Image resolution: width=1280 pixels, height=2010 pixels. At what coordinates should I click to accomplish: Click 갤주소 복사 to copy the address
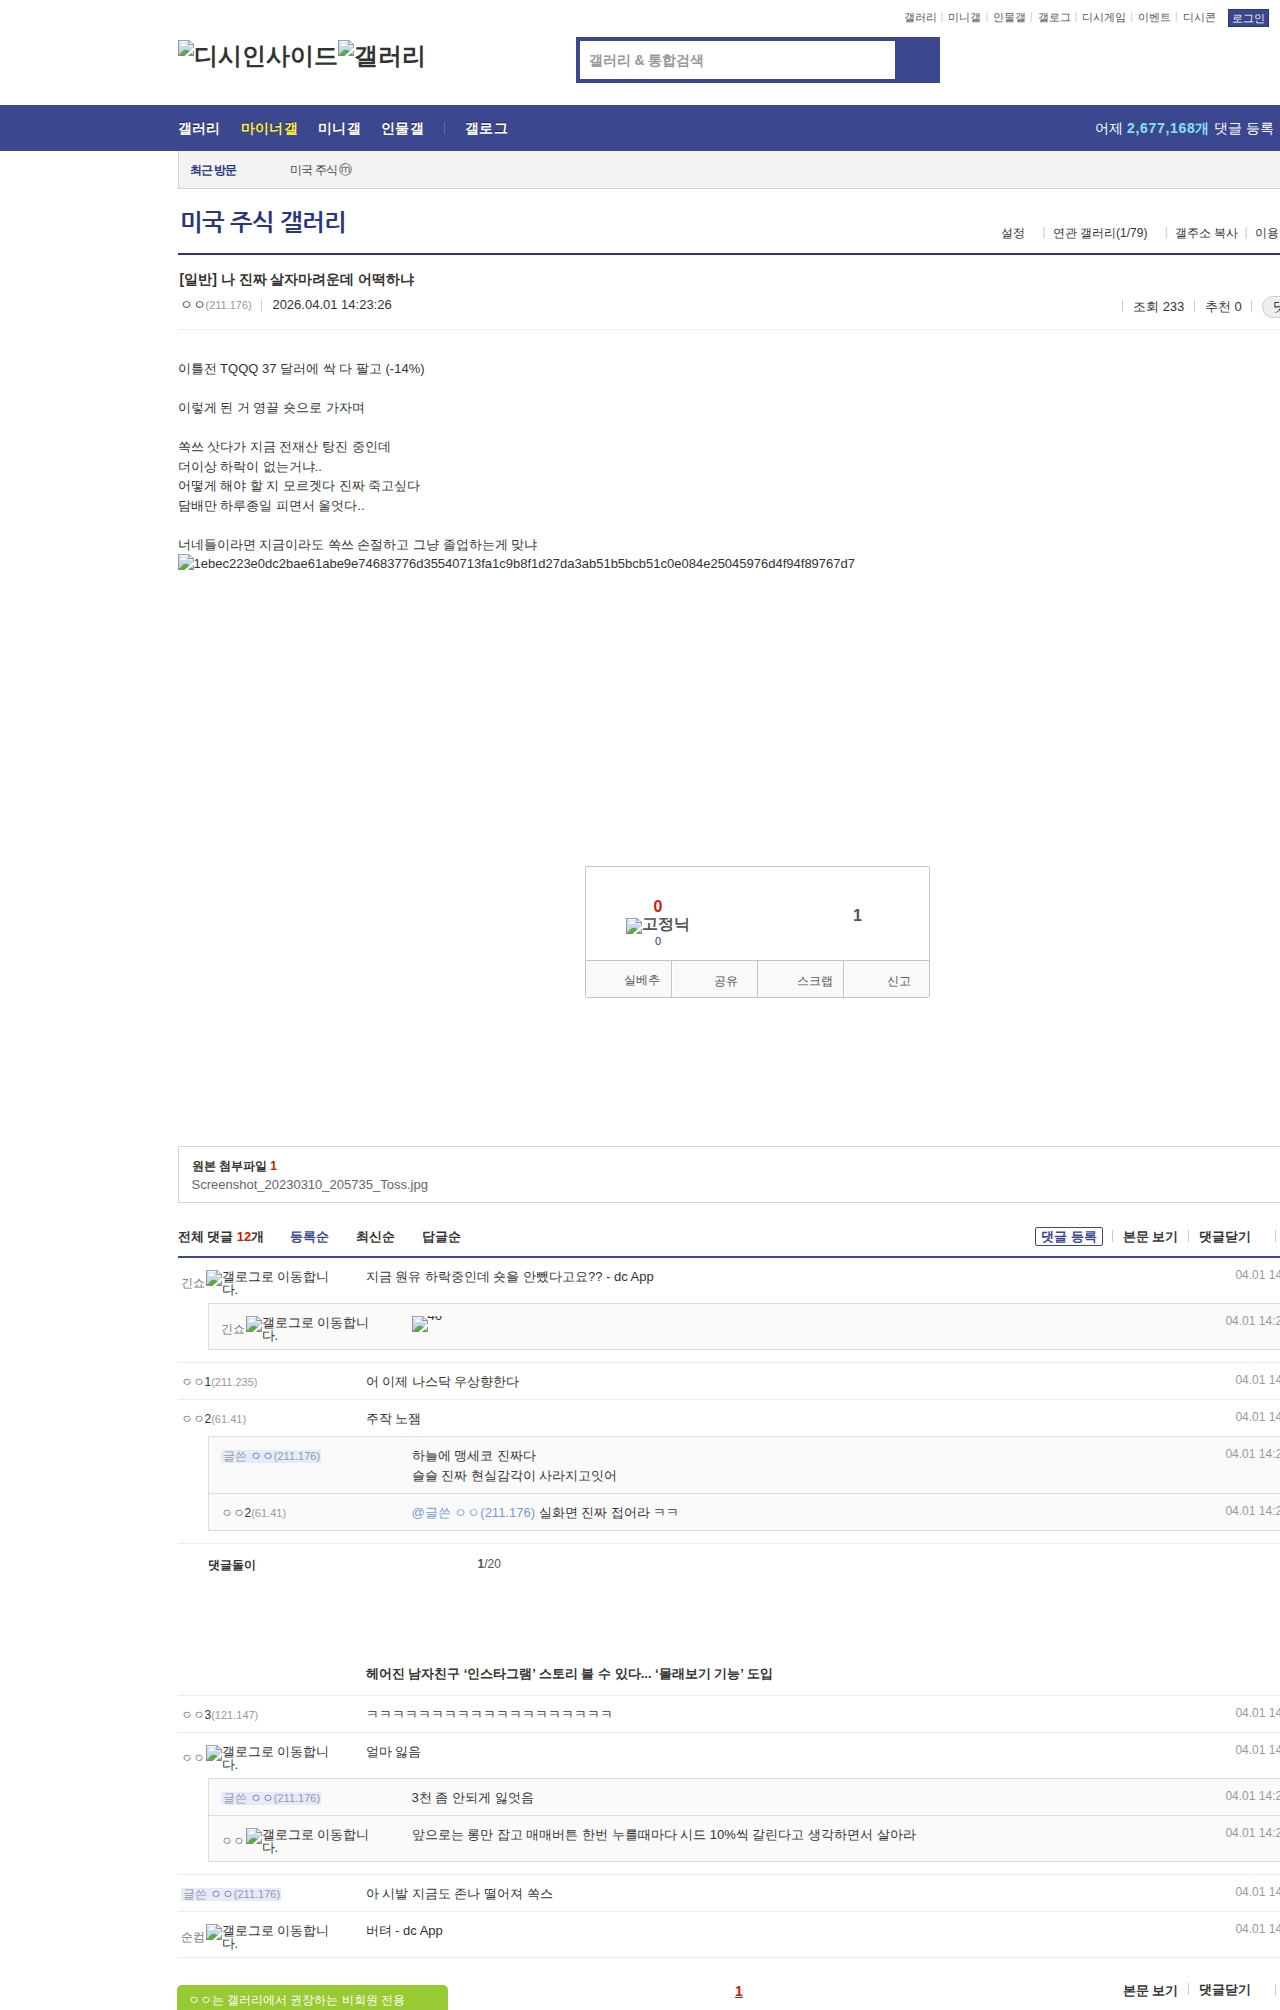[x=1206, y=234]
